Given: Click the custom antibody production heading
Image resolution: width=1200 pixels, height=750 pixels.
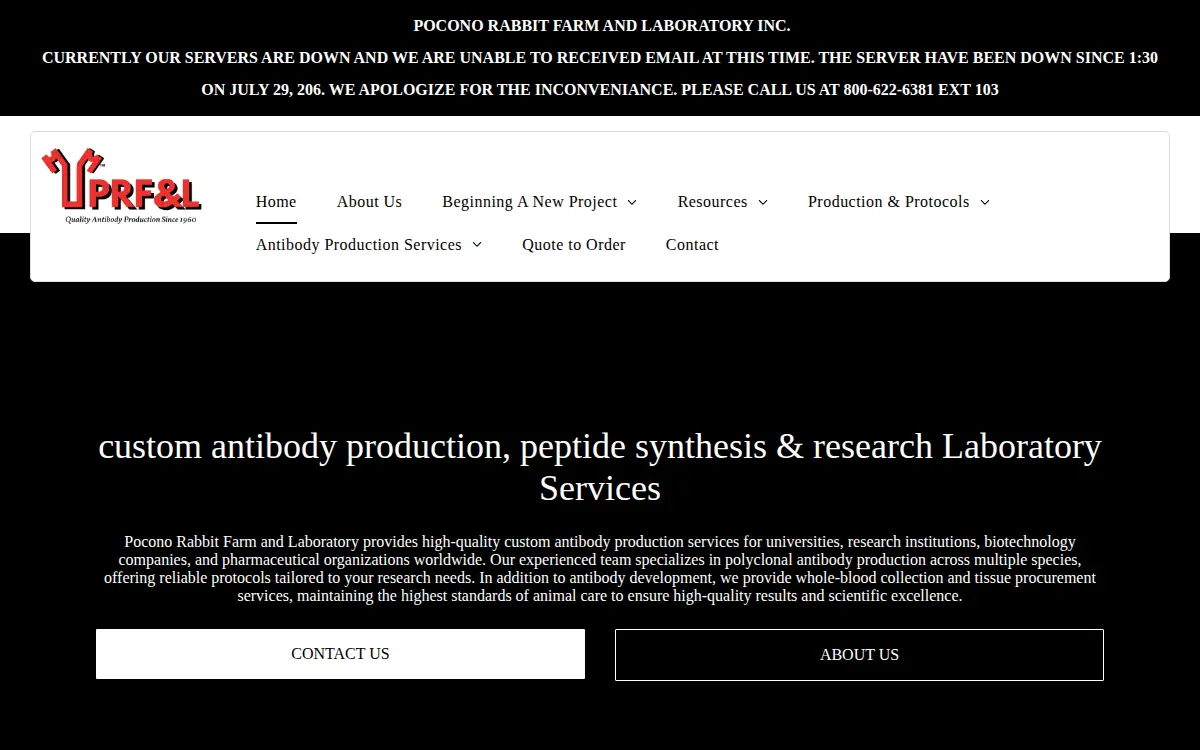Looking at the screenshot, I should 600,467.
